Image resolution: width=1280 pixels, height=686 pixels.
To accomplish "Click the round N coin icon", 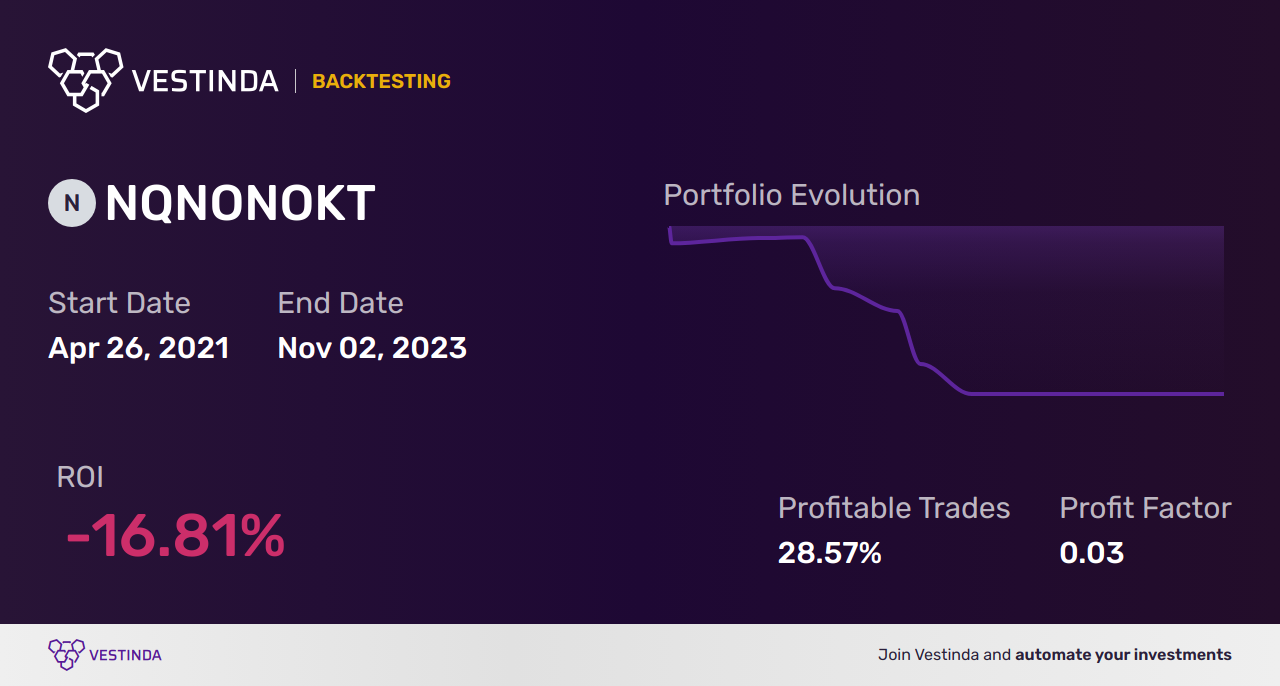I will tap(71, 203).
